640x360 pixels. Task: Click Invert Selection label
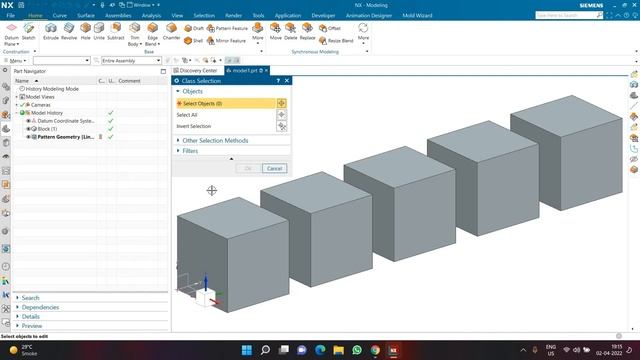pos(193,127)
